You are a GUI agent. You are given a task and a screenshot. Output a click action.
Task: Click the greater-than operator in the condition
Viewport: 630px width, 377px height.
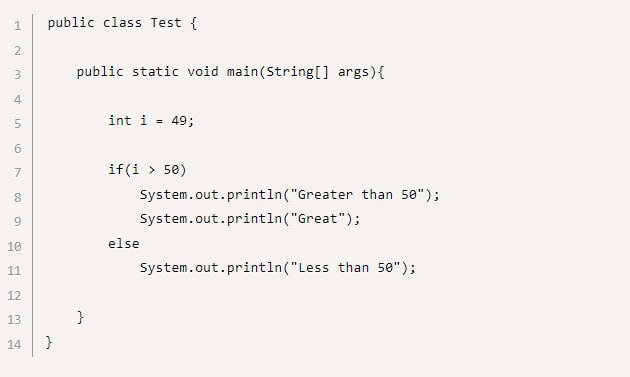coord(151,170)
